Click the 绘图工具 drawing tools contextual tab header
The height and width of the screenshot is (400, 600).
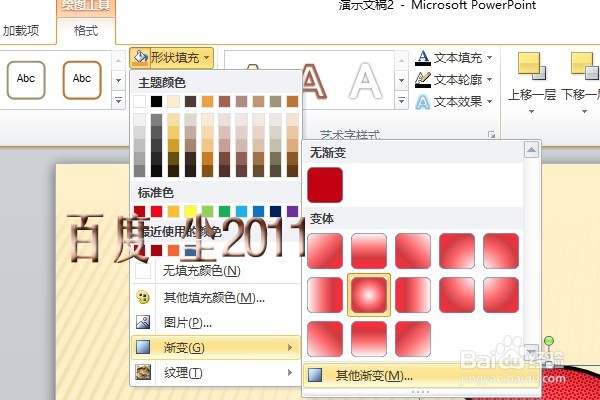[86, 7]
